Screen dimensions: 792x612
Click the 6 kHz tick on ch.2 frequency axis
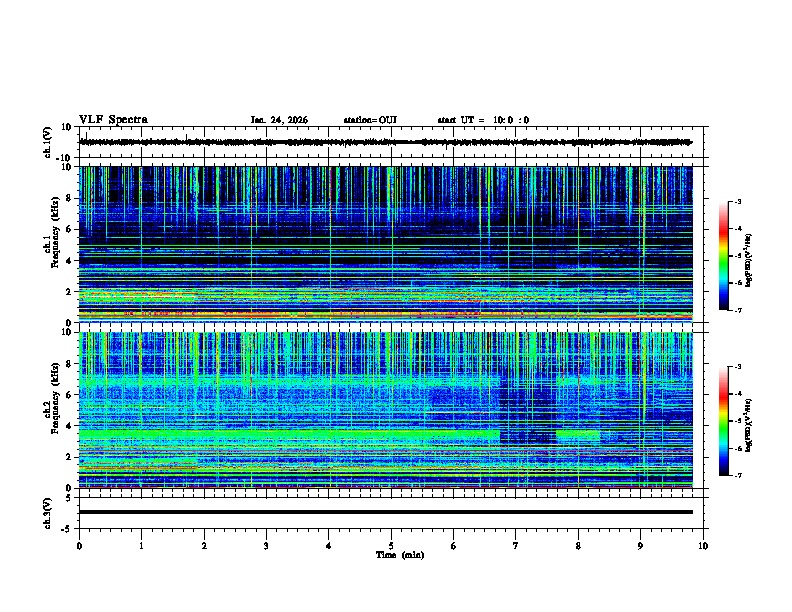point(70,395)
